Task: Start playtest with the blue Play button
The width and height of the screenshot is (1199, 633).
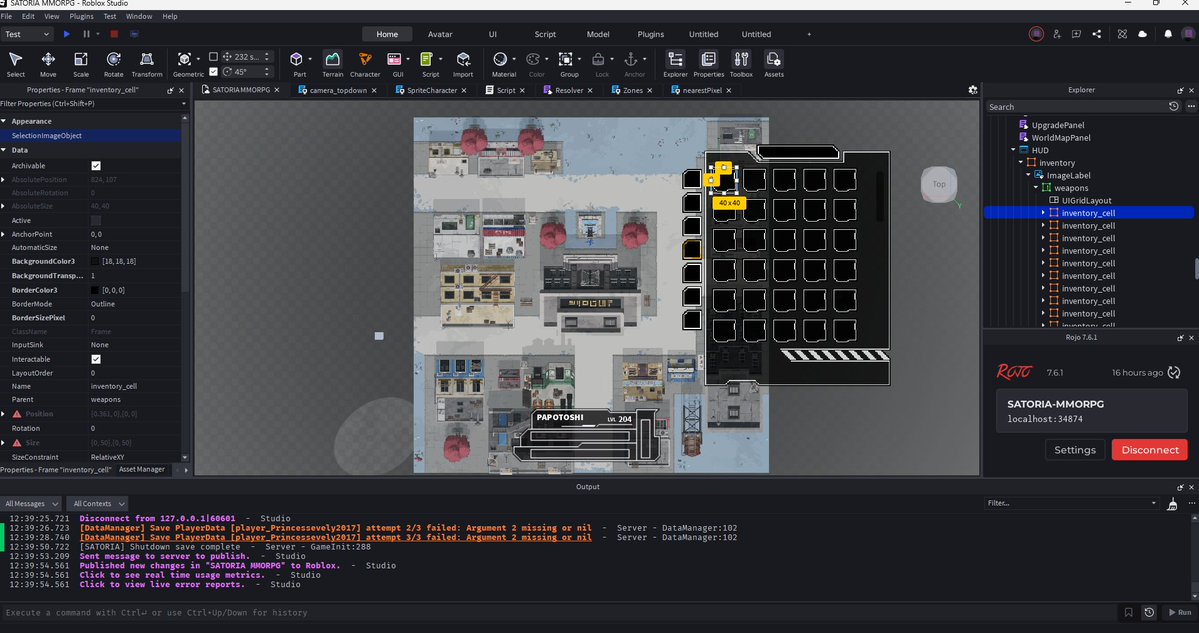Action: [67, 34]
